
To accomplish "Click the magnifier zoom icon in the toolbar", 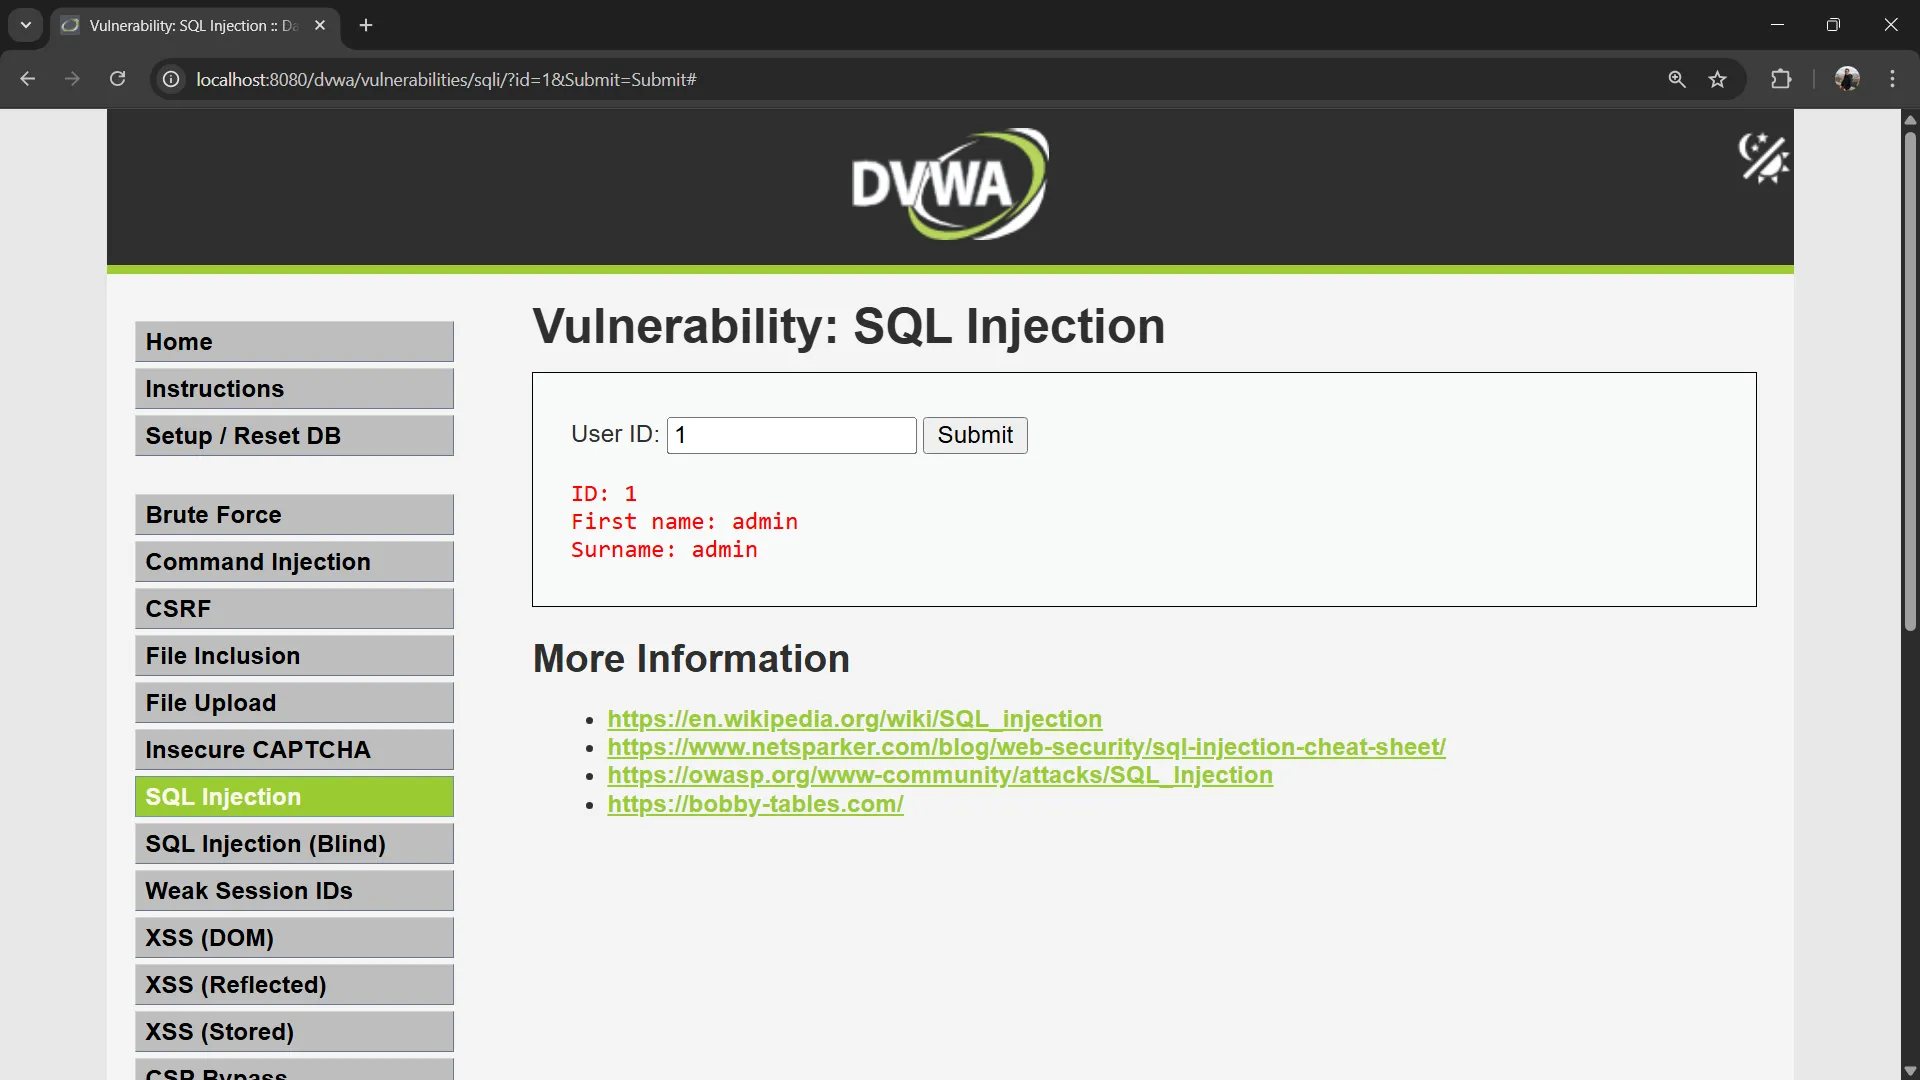I will (1677, 79).
